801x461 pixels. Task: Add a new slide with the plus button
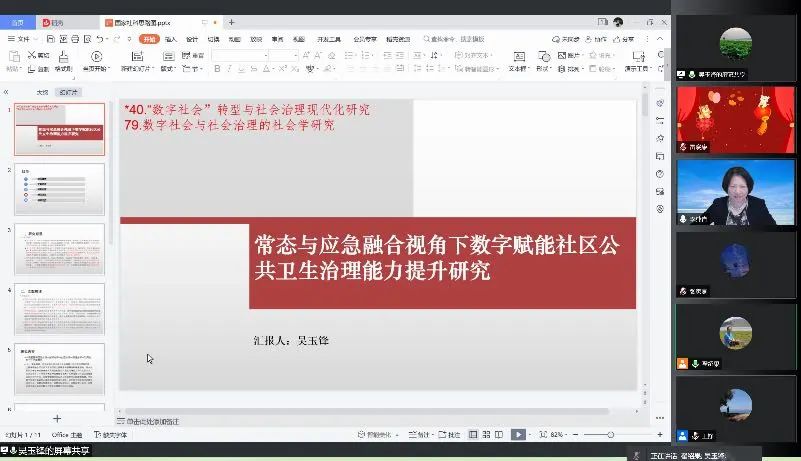point(57,418)
